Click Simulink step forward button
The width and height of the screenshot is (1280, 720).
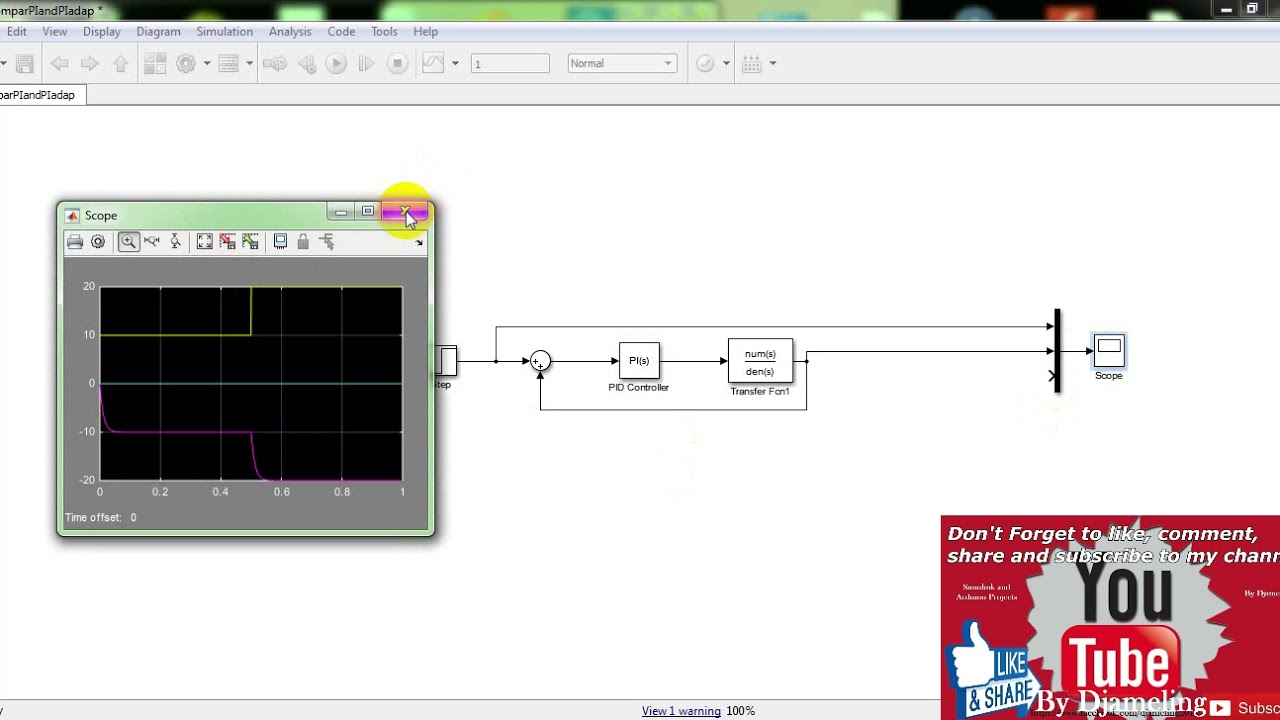[366, 63]
